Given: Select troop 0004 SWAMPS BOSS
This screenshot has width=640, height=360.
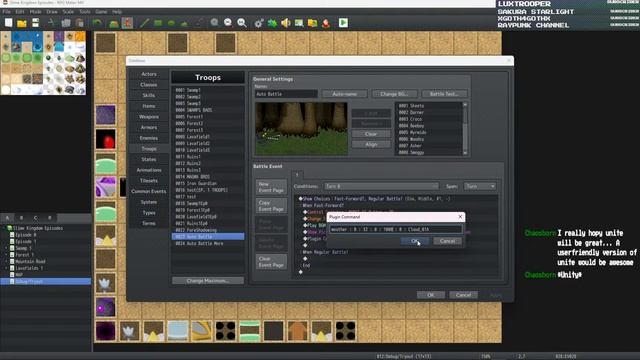Looking at the screenshot, I should click(208, 110).
